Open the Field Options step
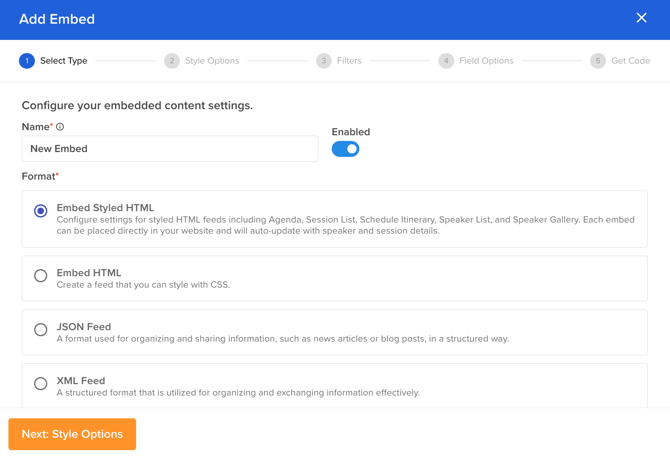The width and height of the screenshot is (670, 460). click(x=486, y=61)
